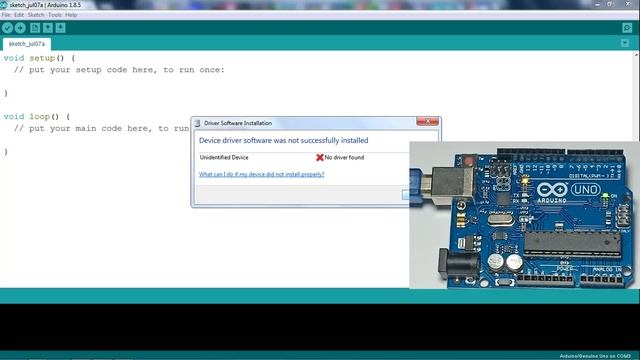Click the Arduino app icon in title bar
This screenshot has height=360, width=640.
(4, 5)
